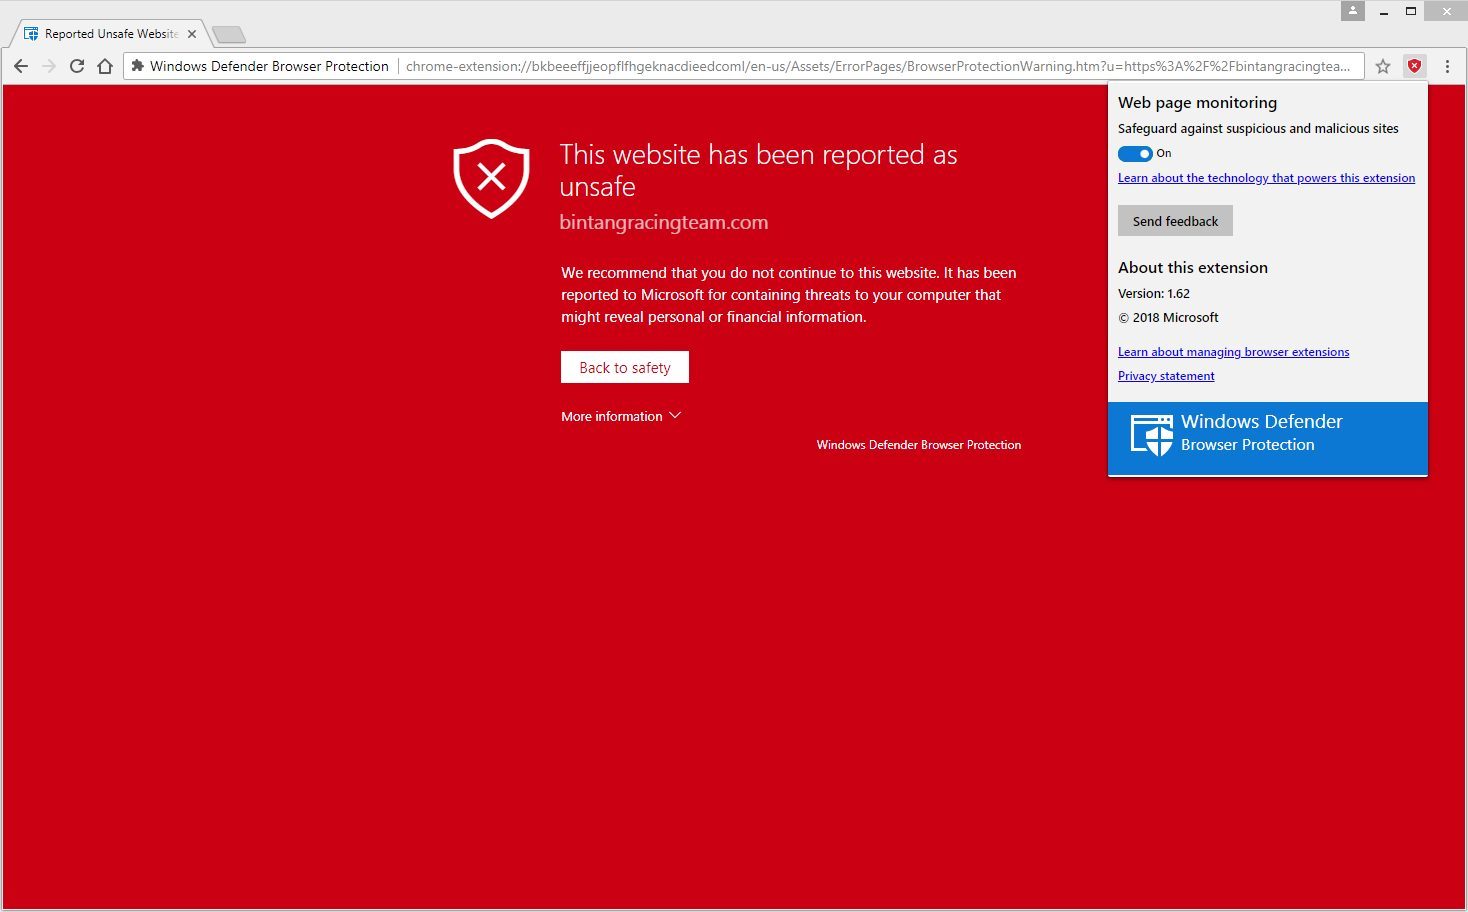
Task: Click the red shield warning icon
Action: point(491,178)
